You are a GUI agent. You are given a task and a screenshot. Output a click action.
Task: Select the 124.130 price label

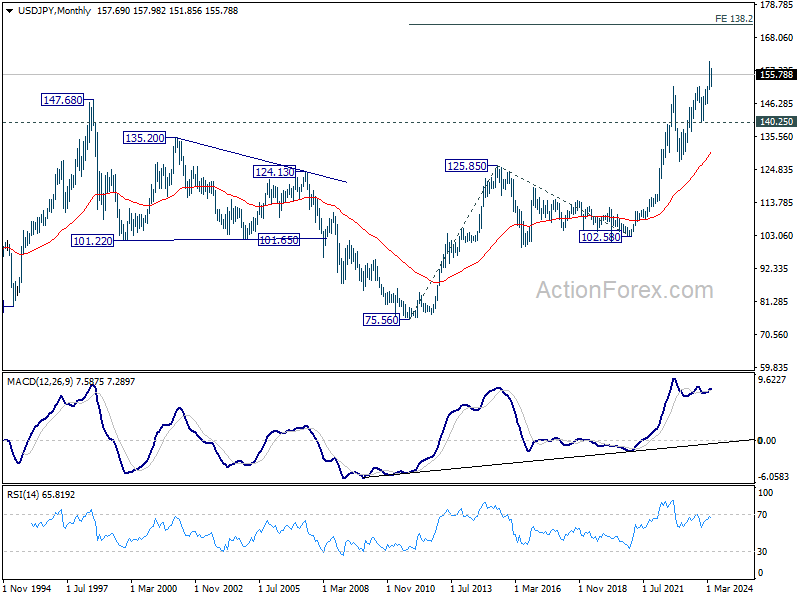(x=274, y=172)
